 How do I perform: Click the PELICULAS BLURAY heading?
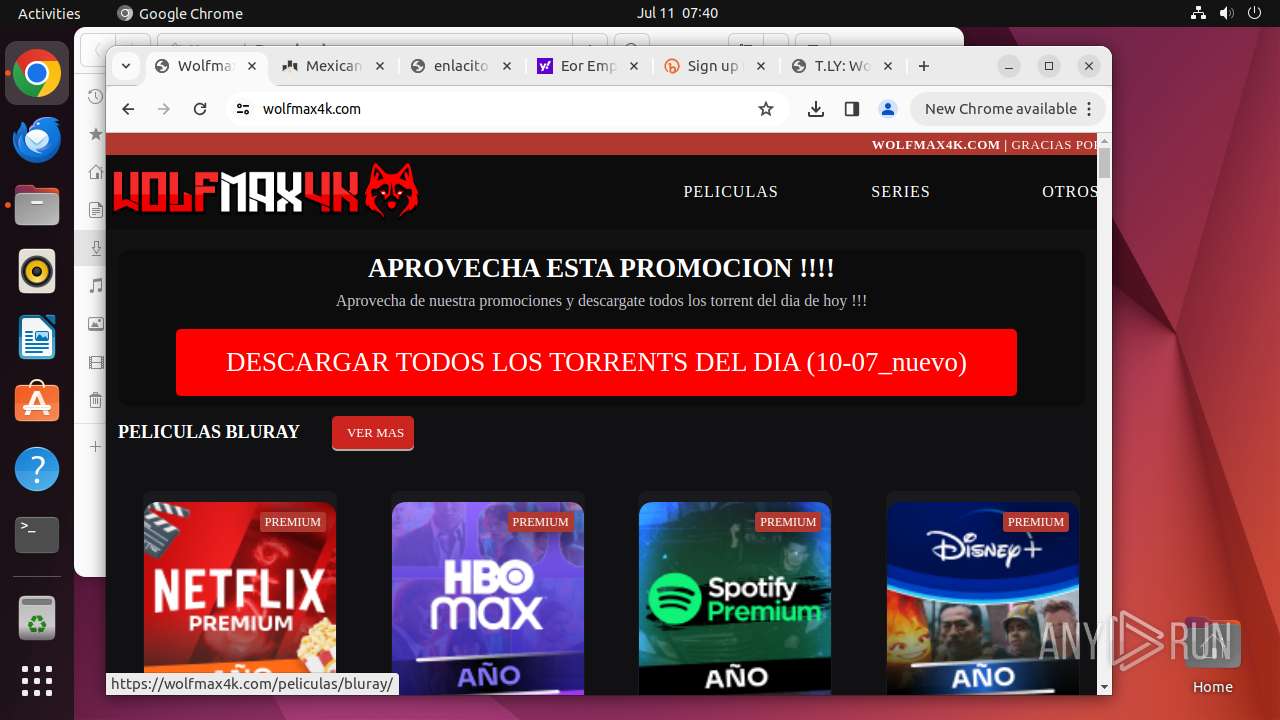click(x=209, y=432)
